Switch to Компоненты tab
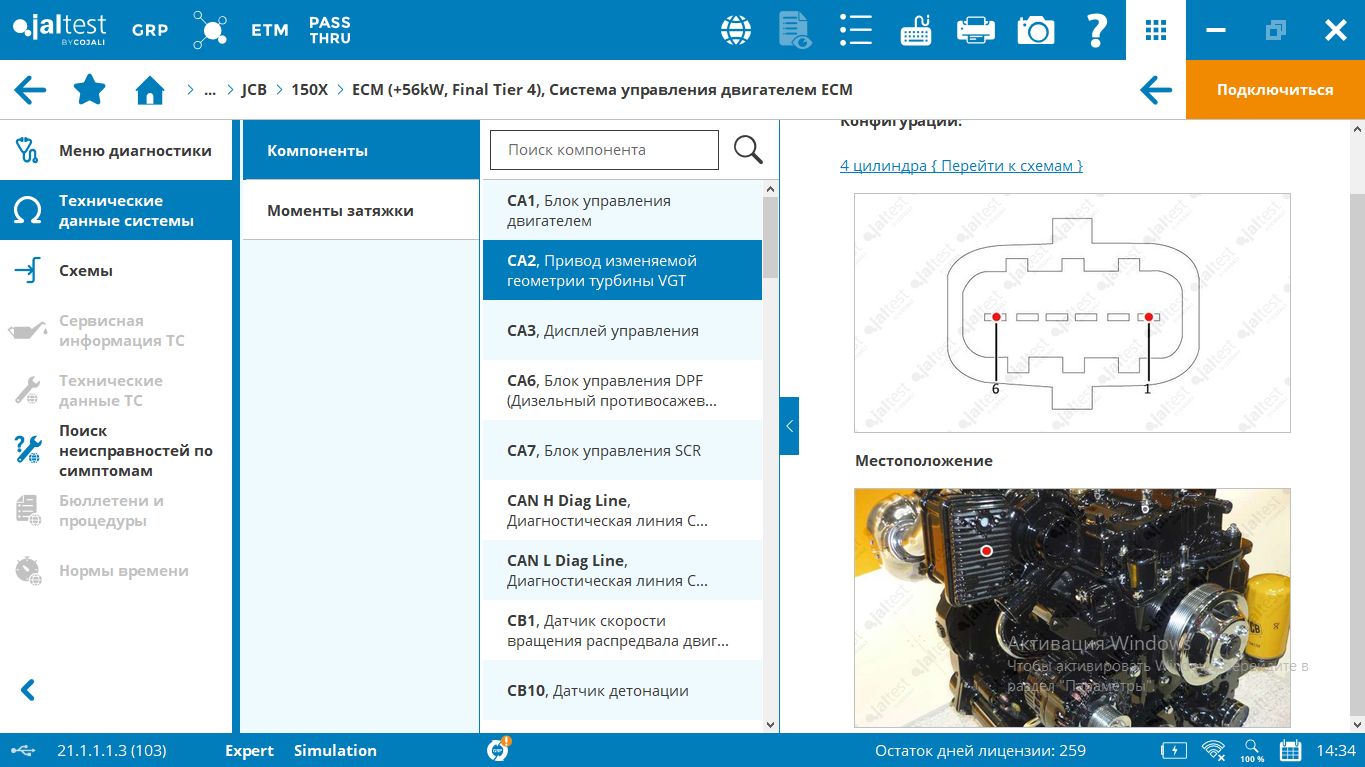 pyautogui.click(x=361, y=150)
